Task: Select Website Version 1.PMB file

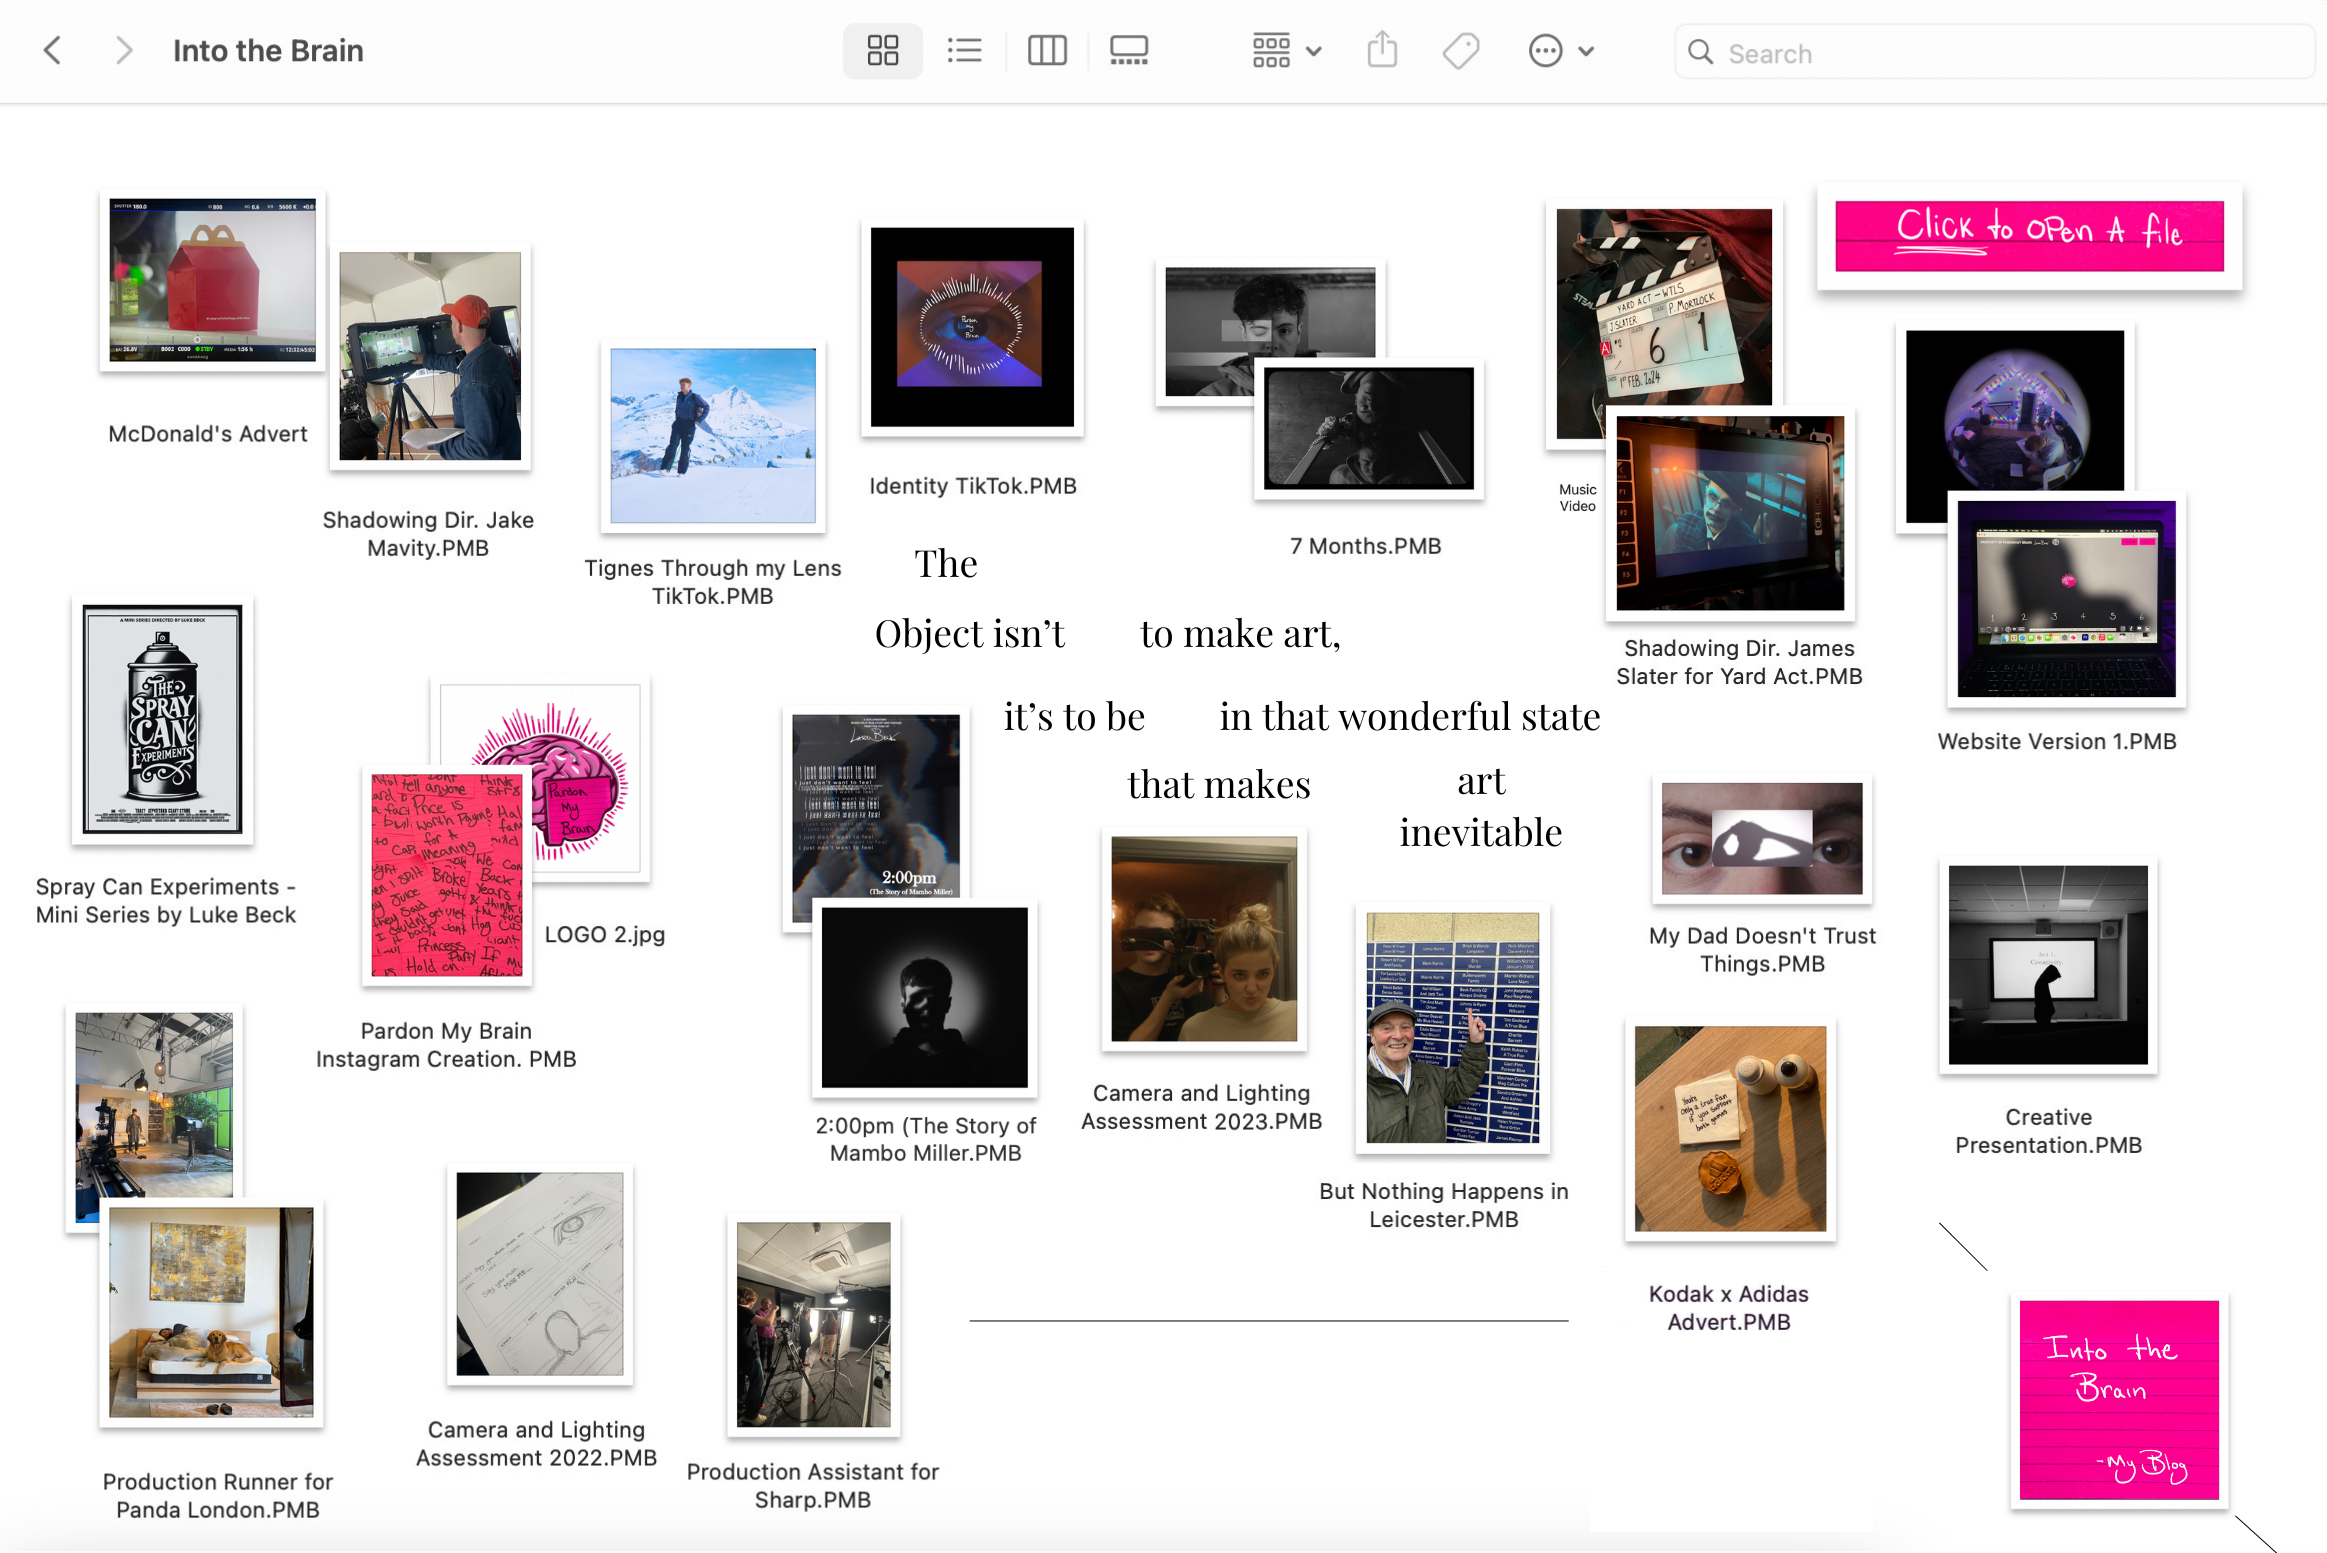Action: point(2066,600)
